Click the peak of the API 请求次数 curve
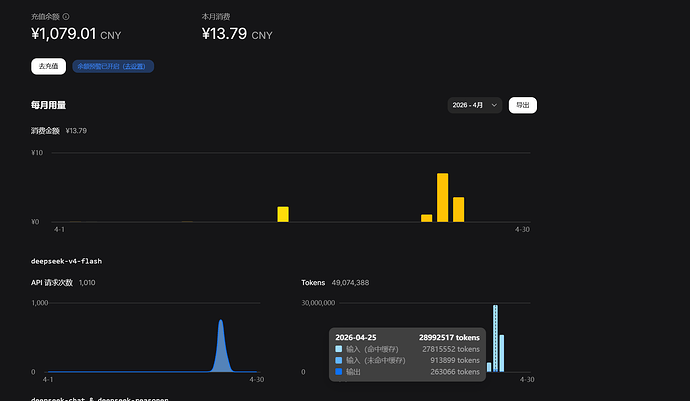Image resolution: width=690 pixels, height=401 pixels. (221, 320)
